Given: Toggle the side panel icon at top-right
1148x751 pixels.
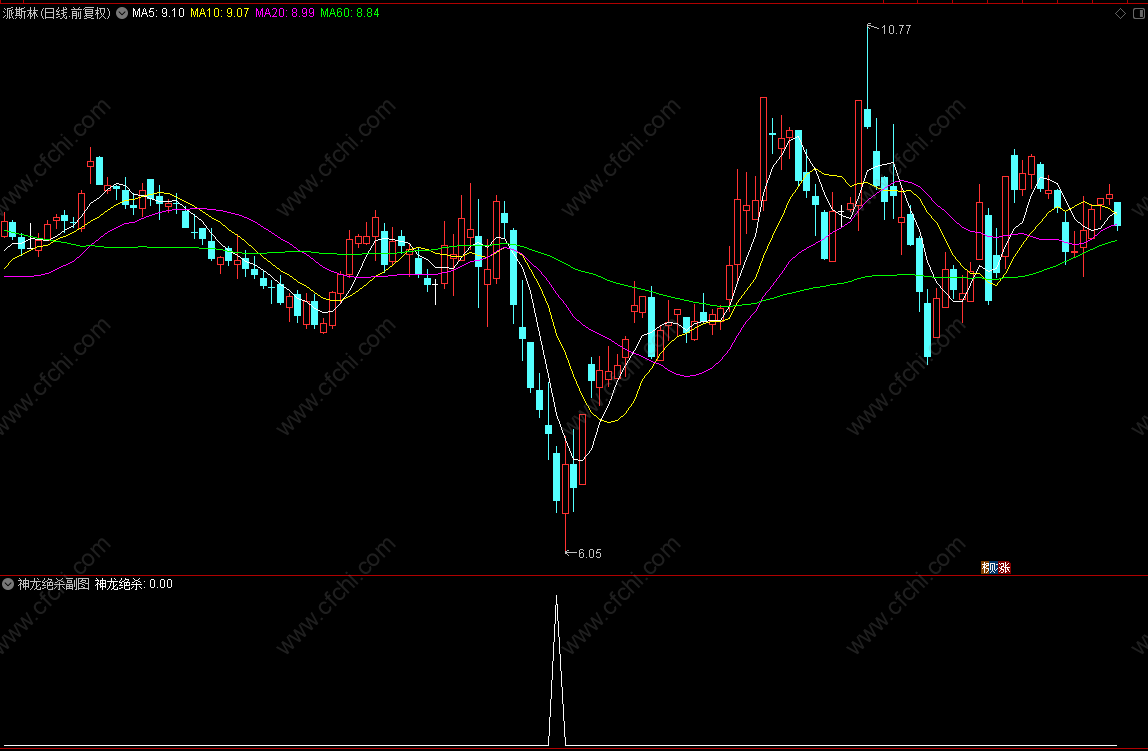Looking at the screenshot, I should click(x=1138, y=13).
